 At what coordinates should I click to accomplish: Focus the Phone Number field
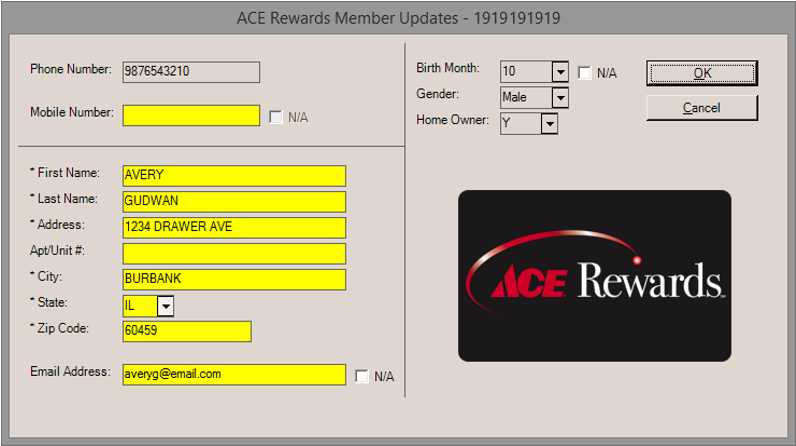191,72
